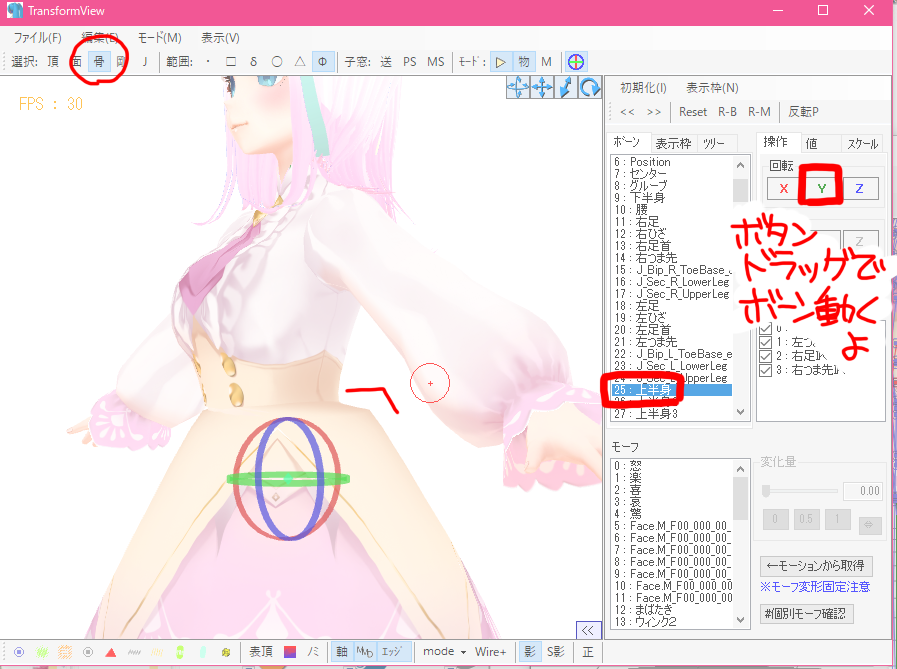Choose the dot point range tool
The height and width of the screenshot is (669, 897).
(208, 62)
